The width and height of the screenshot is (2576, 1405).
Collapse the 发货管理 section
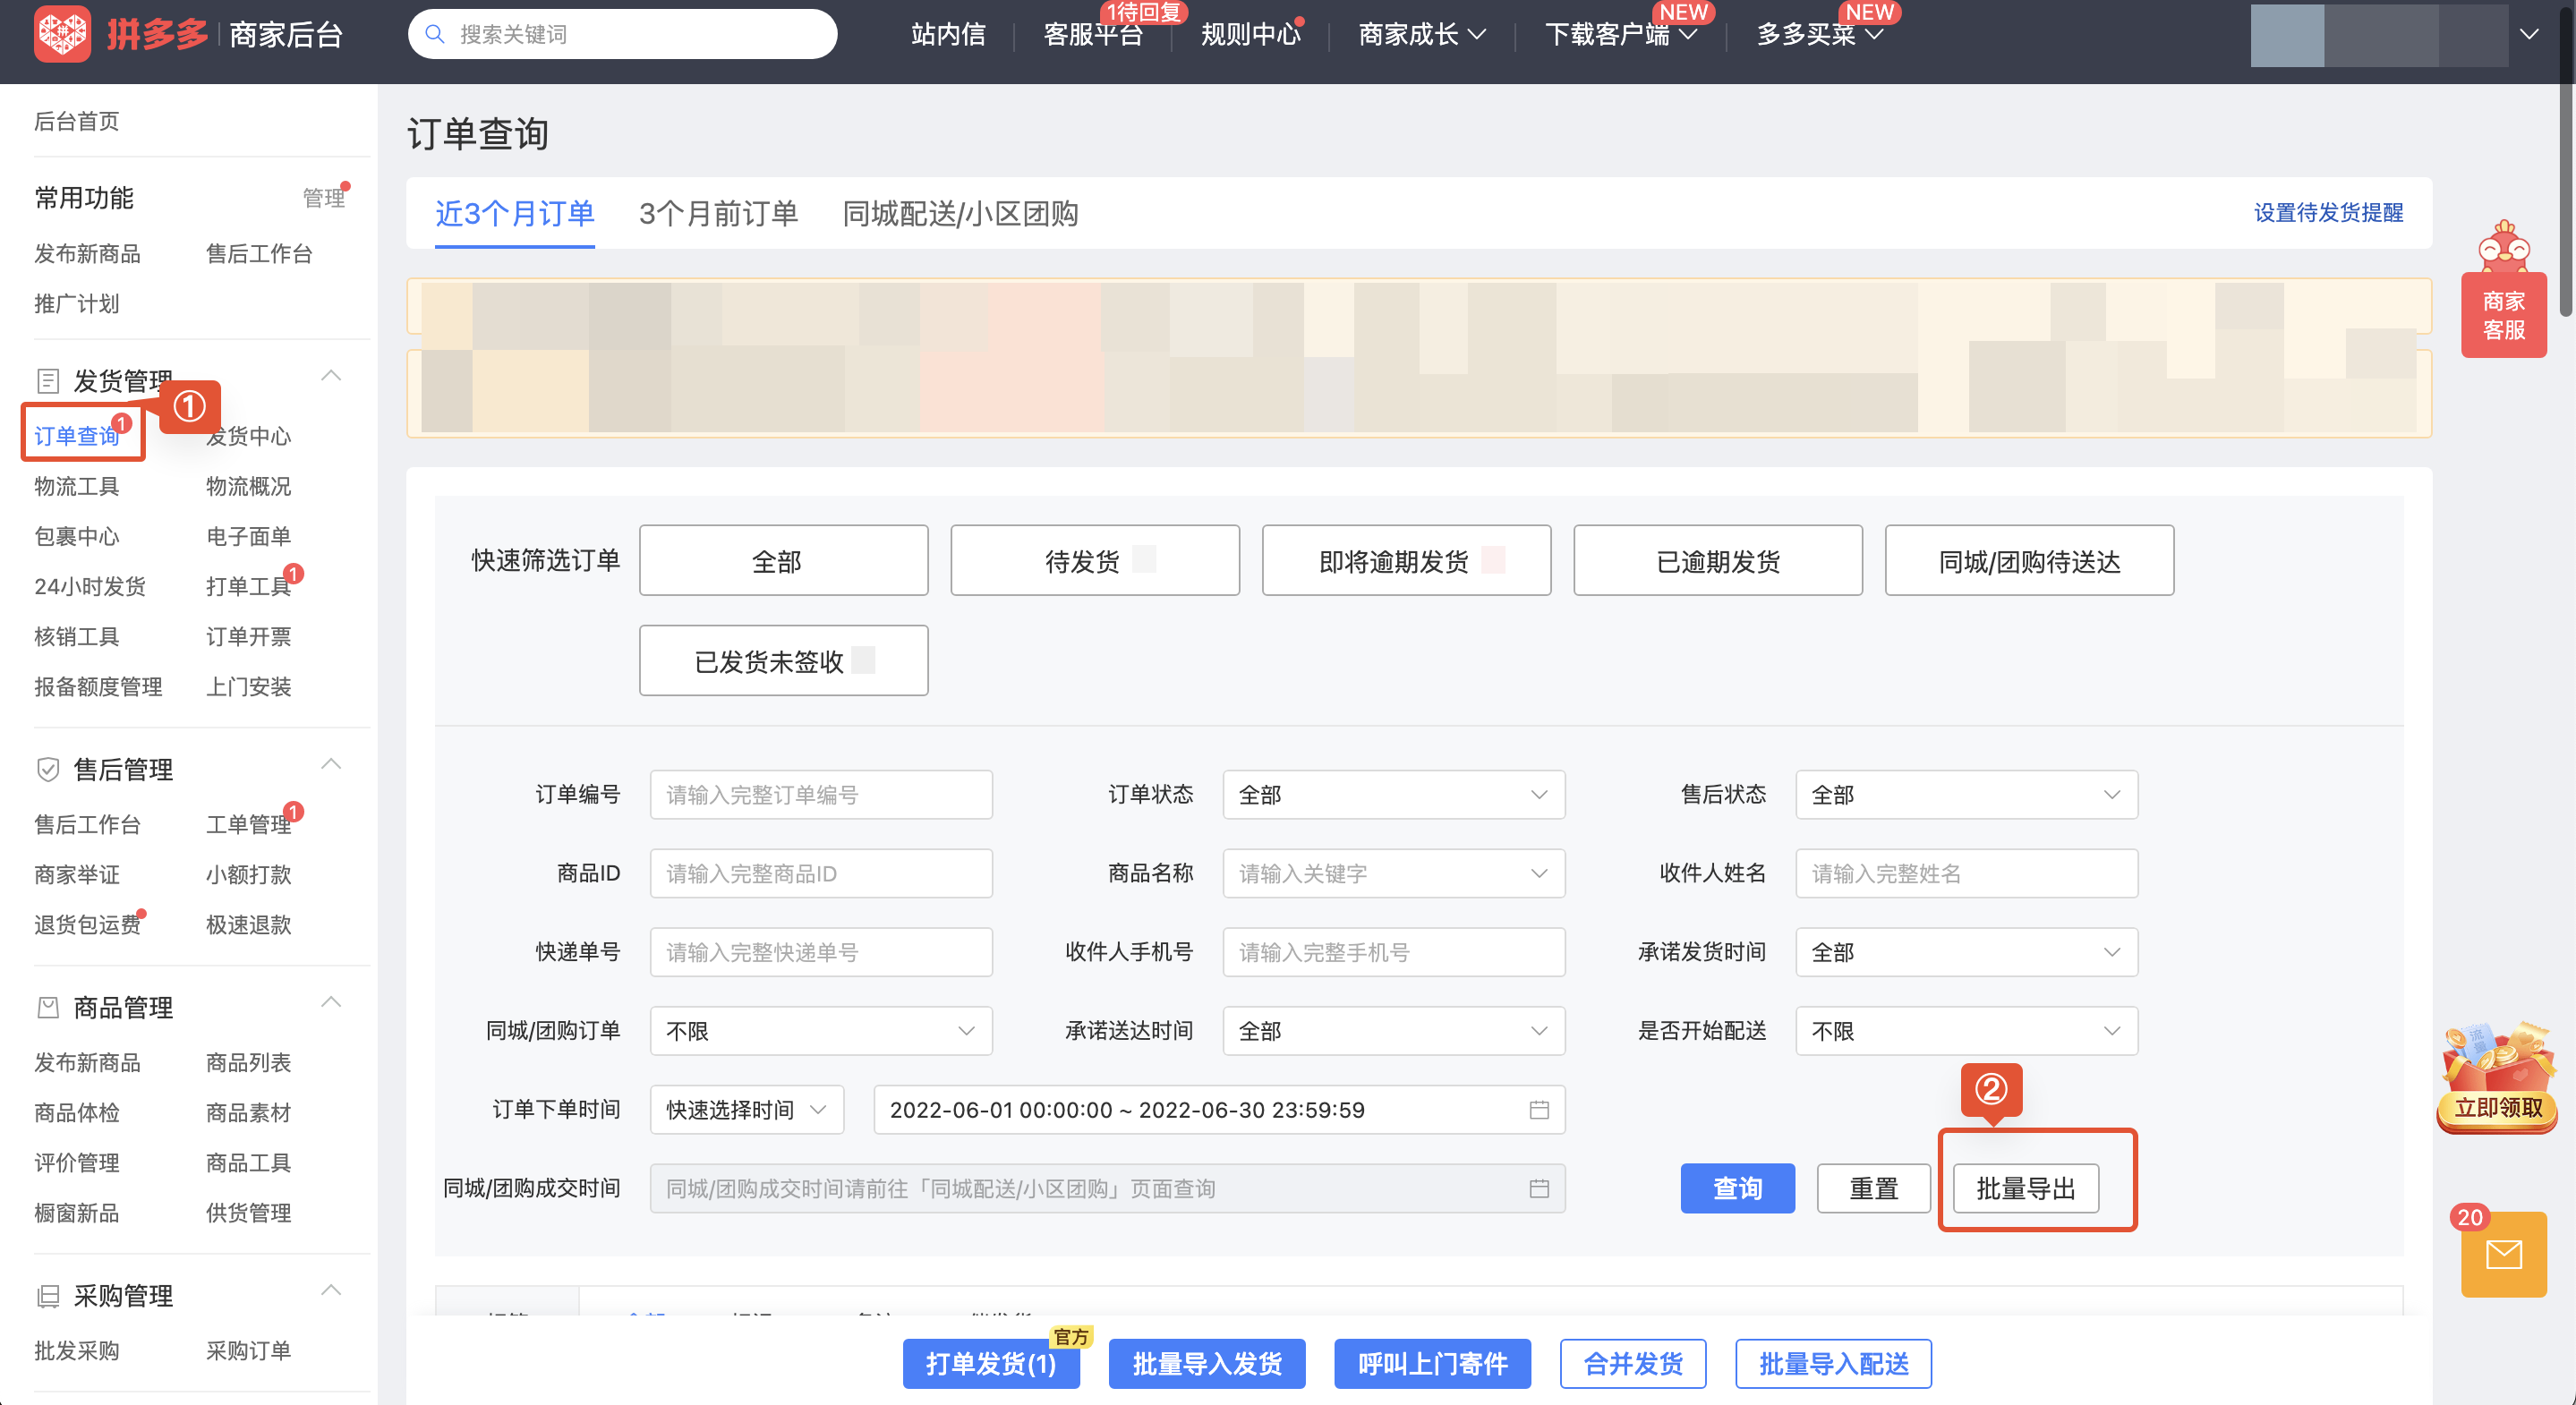click(x=331, y=376)
